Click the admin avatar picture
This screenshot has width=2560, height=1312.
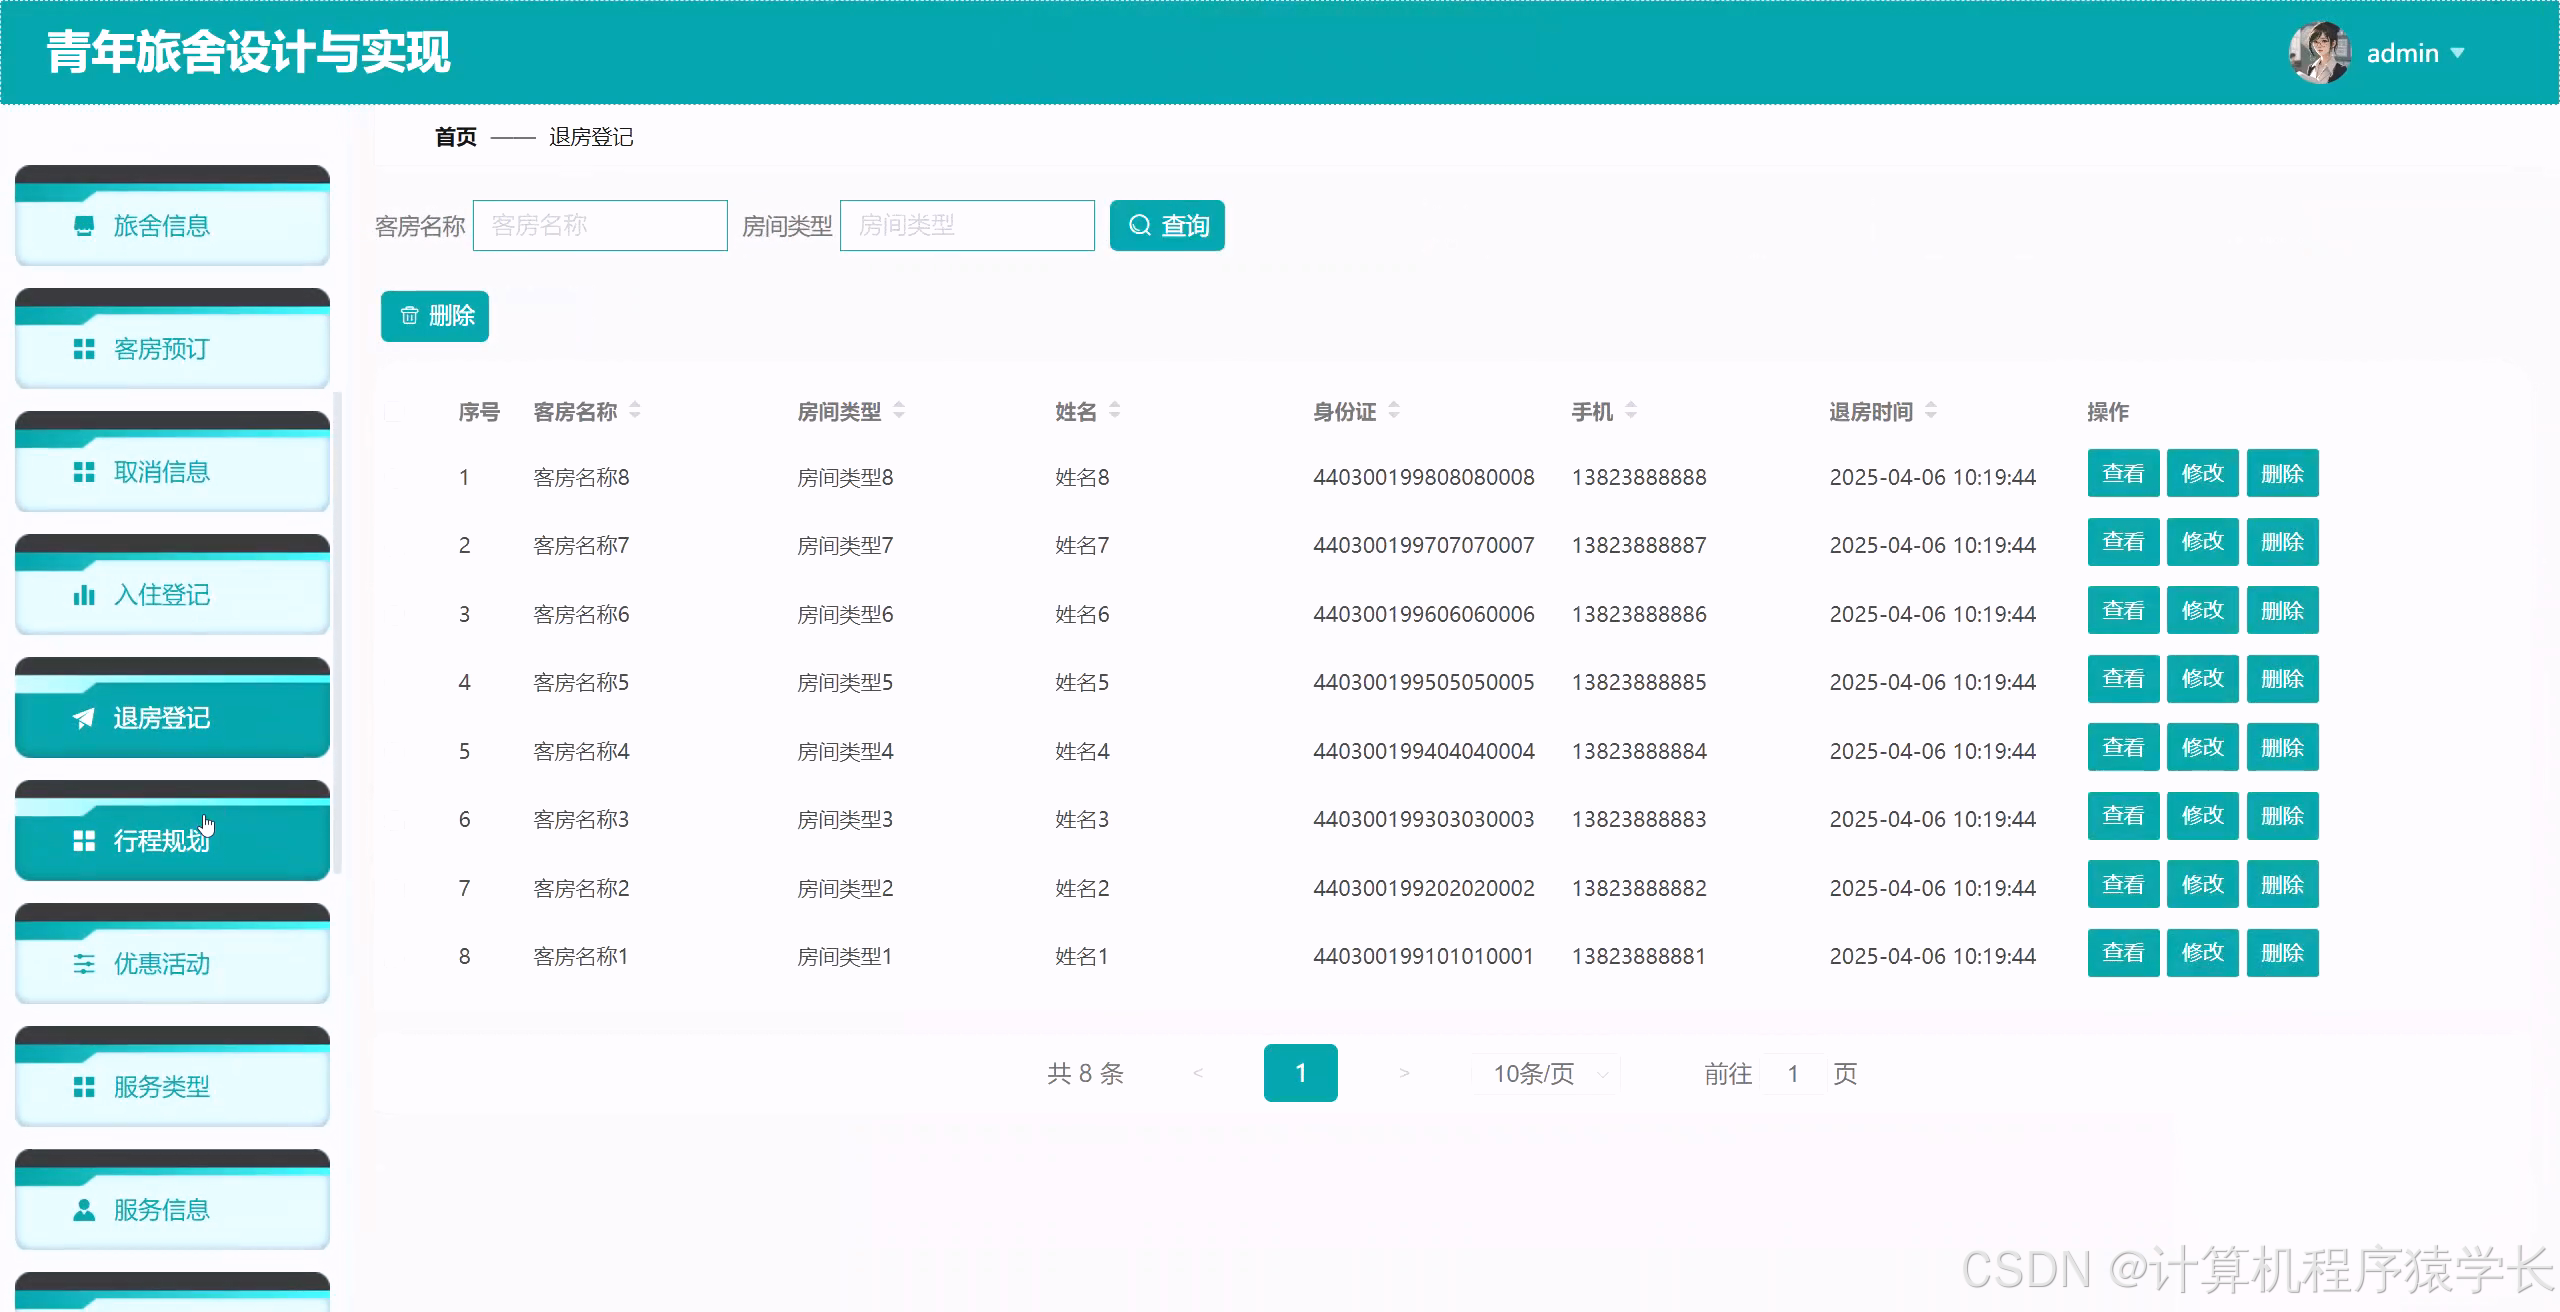click(2319, 53)
